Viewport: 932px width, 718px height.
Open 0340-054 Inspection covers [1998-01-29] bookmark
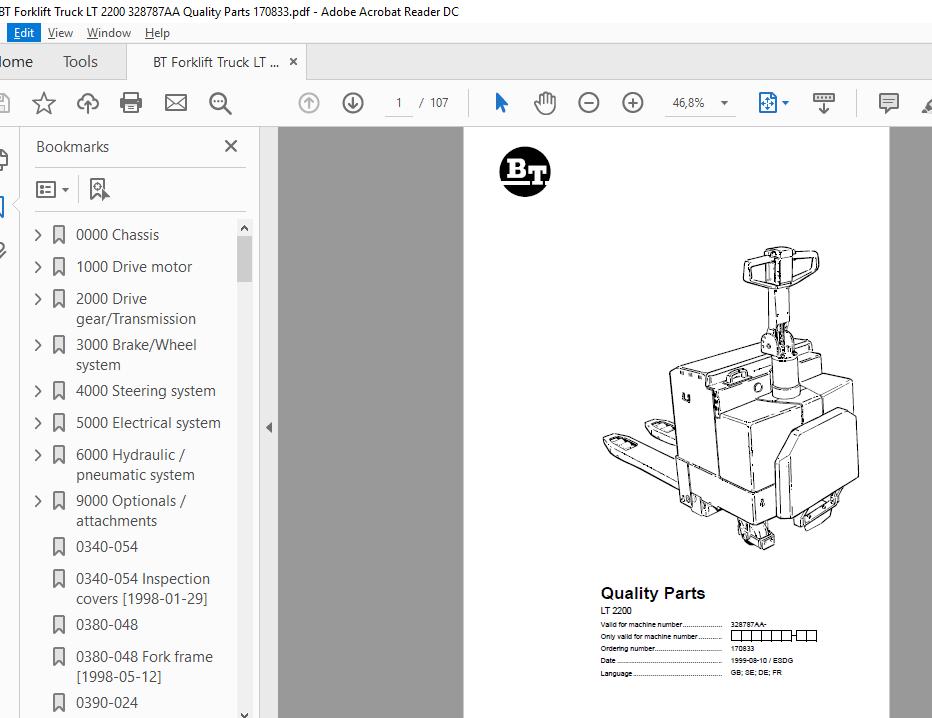[143, 588]
